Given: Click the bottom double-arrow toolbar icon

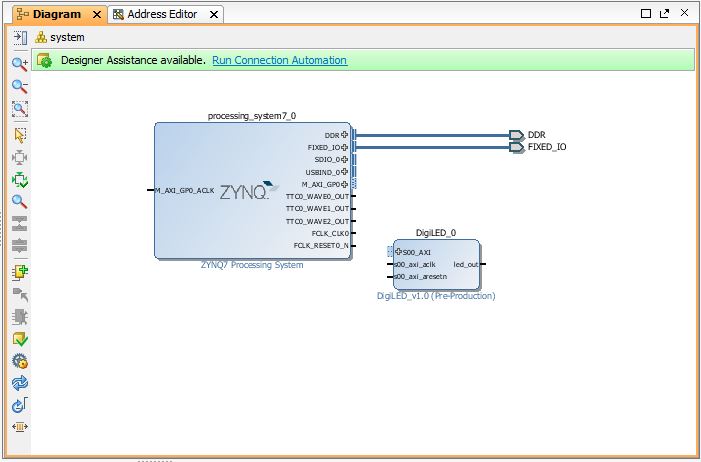Looking at the screenshot, I should tap(20, 427).
